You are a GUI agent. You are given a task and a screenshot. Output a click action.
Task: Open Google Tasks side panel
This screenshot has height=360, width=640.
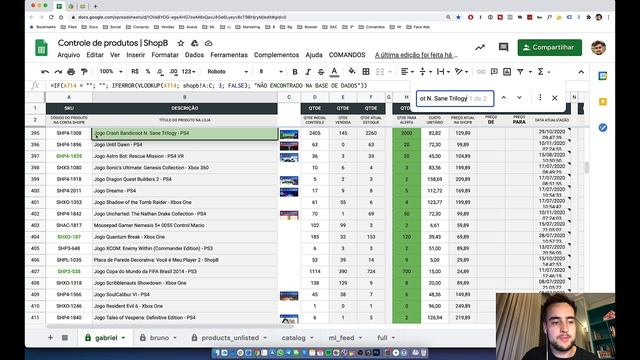[x=603, y=128]
